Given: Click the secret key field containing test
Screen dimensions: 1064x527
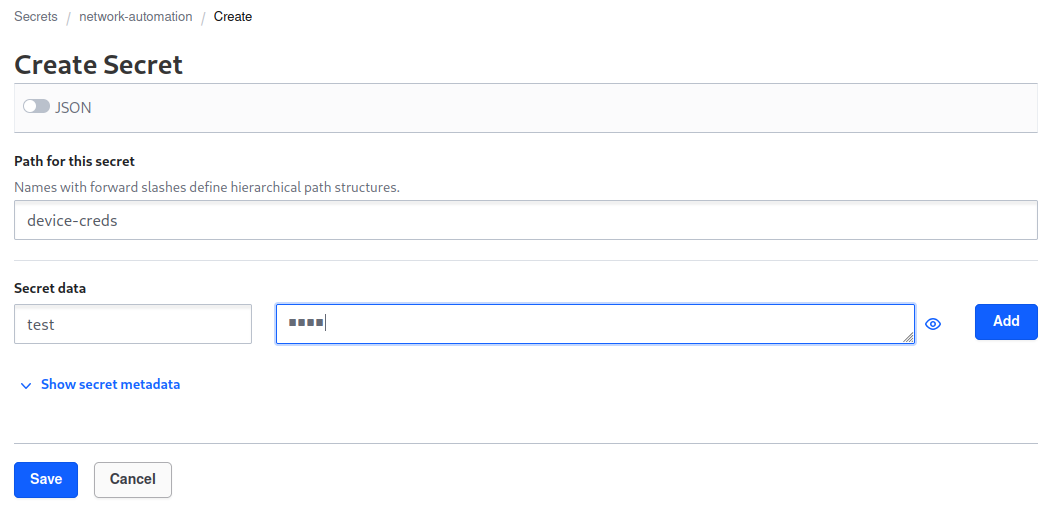Looking at the screenshot, I should coord(133,324).
